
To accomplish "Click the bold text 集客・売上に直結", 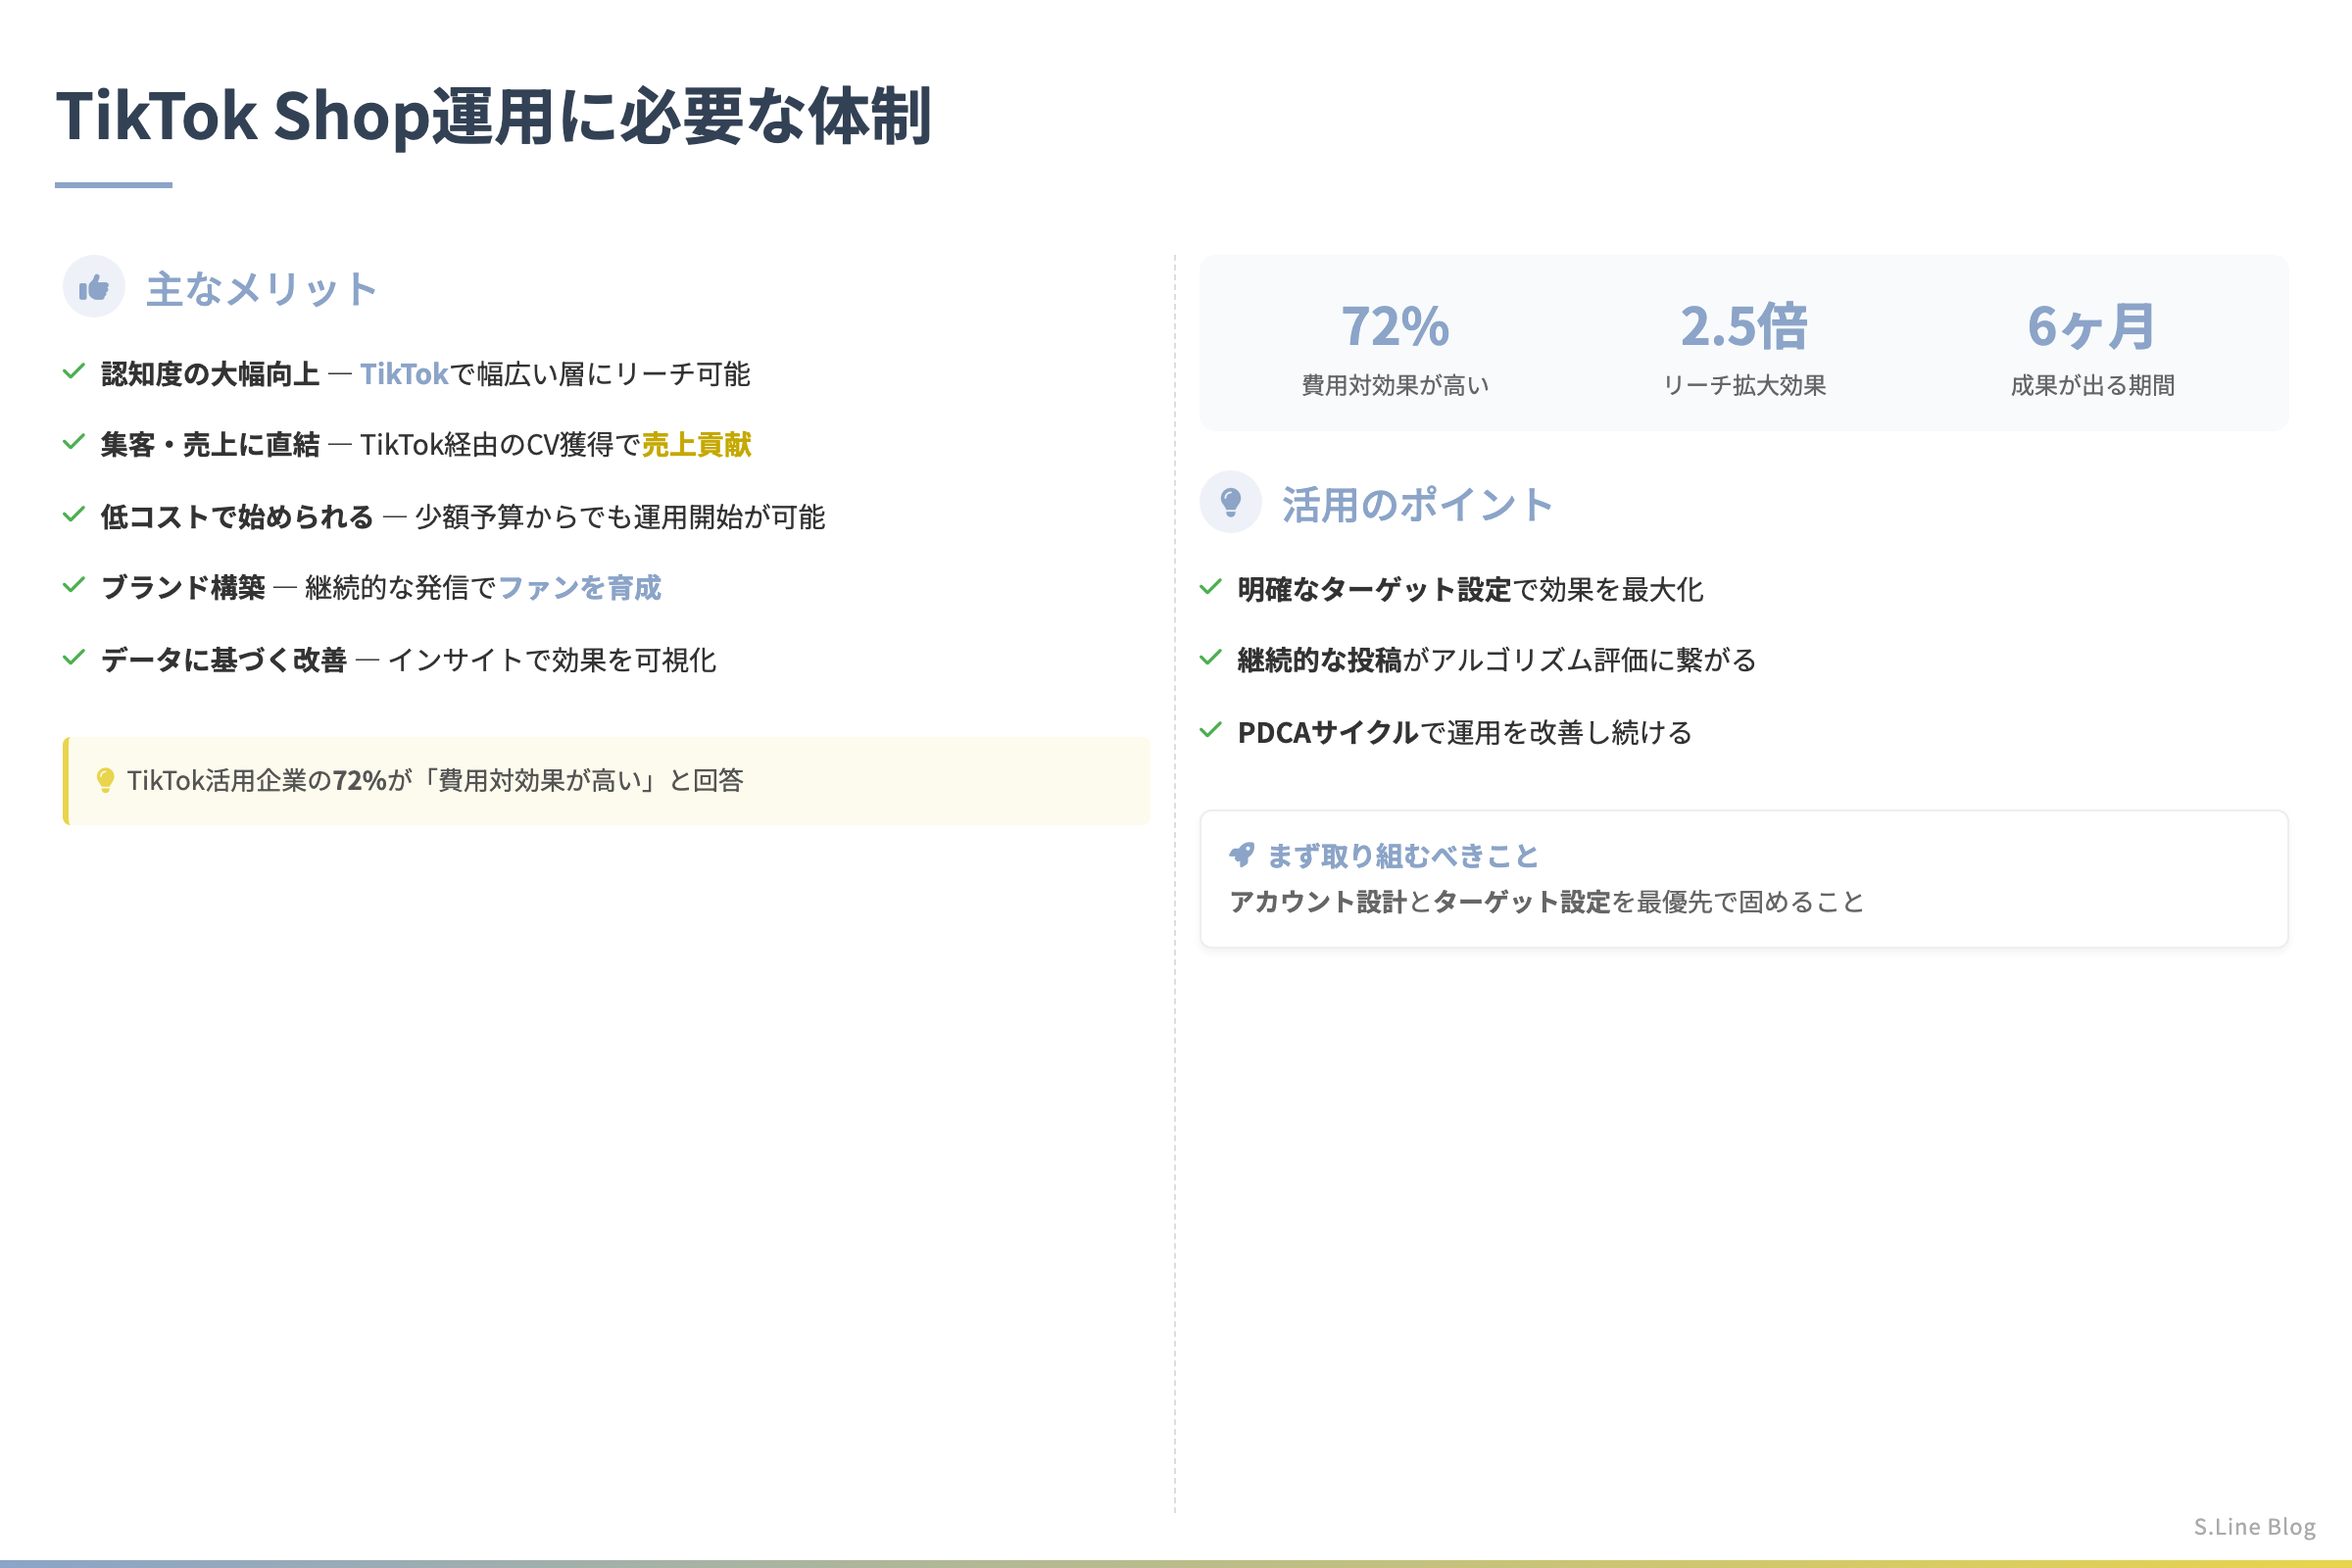I will coord(210,445).
